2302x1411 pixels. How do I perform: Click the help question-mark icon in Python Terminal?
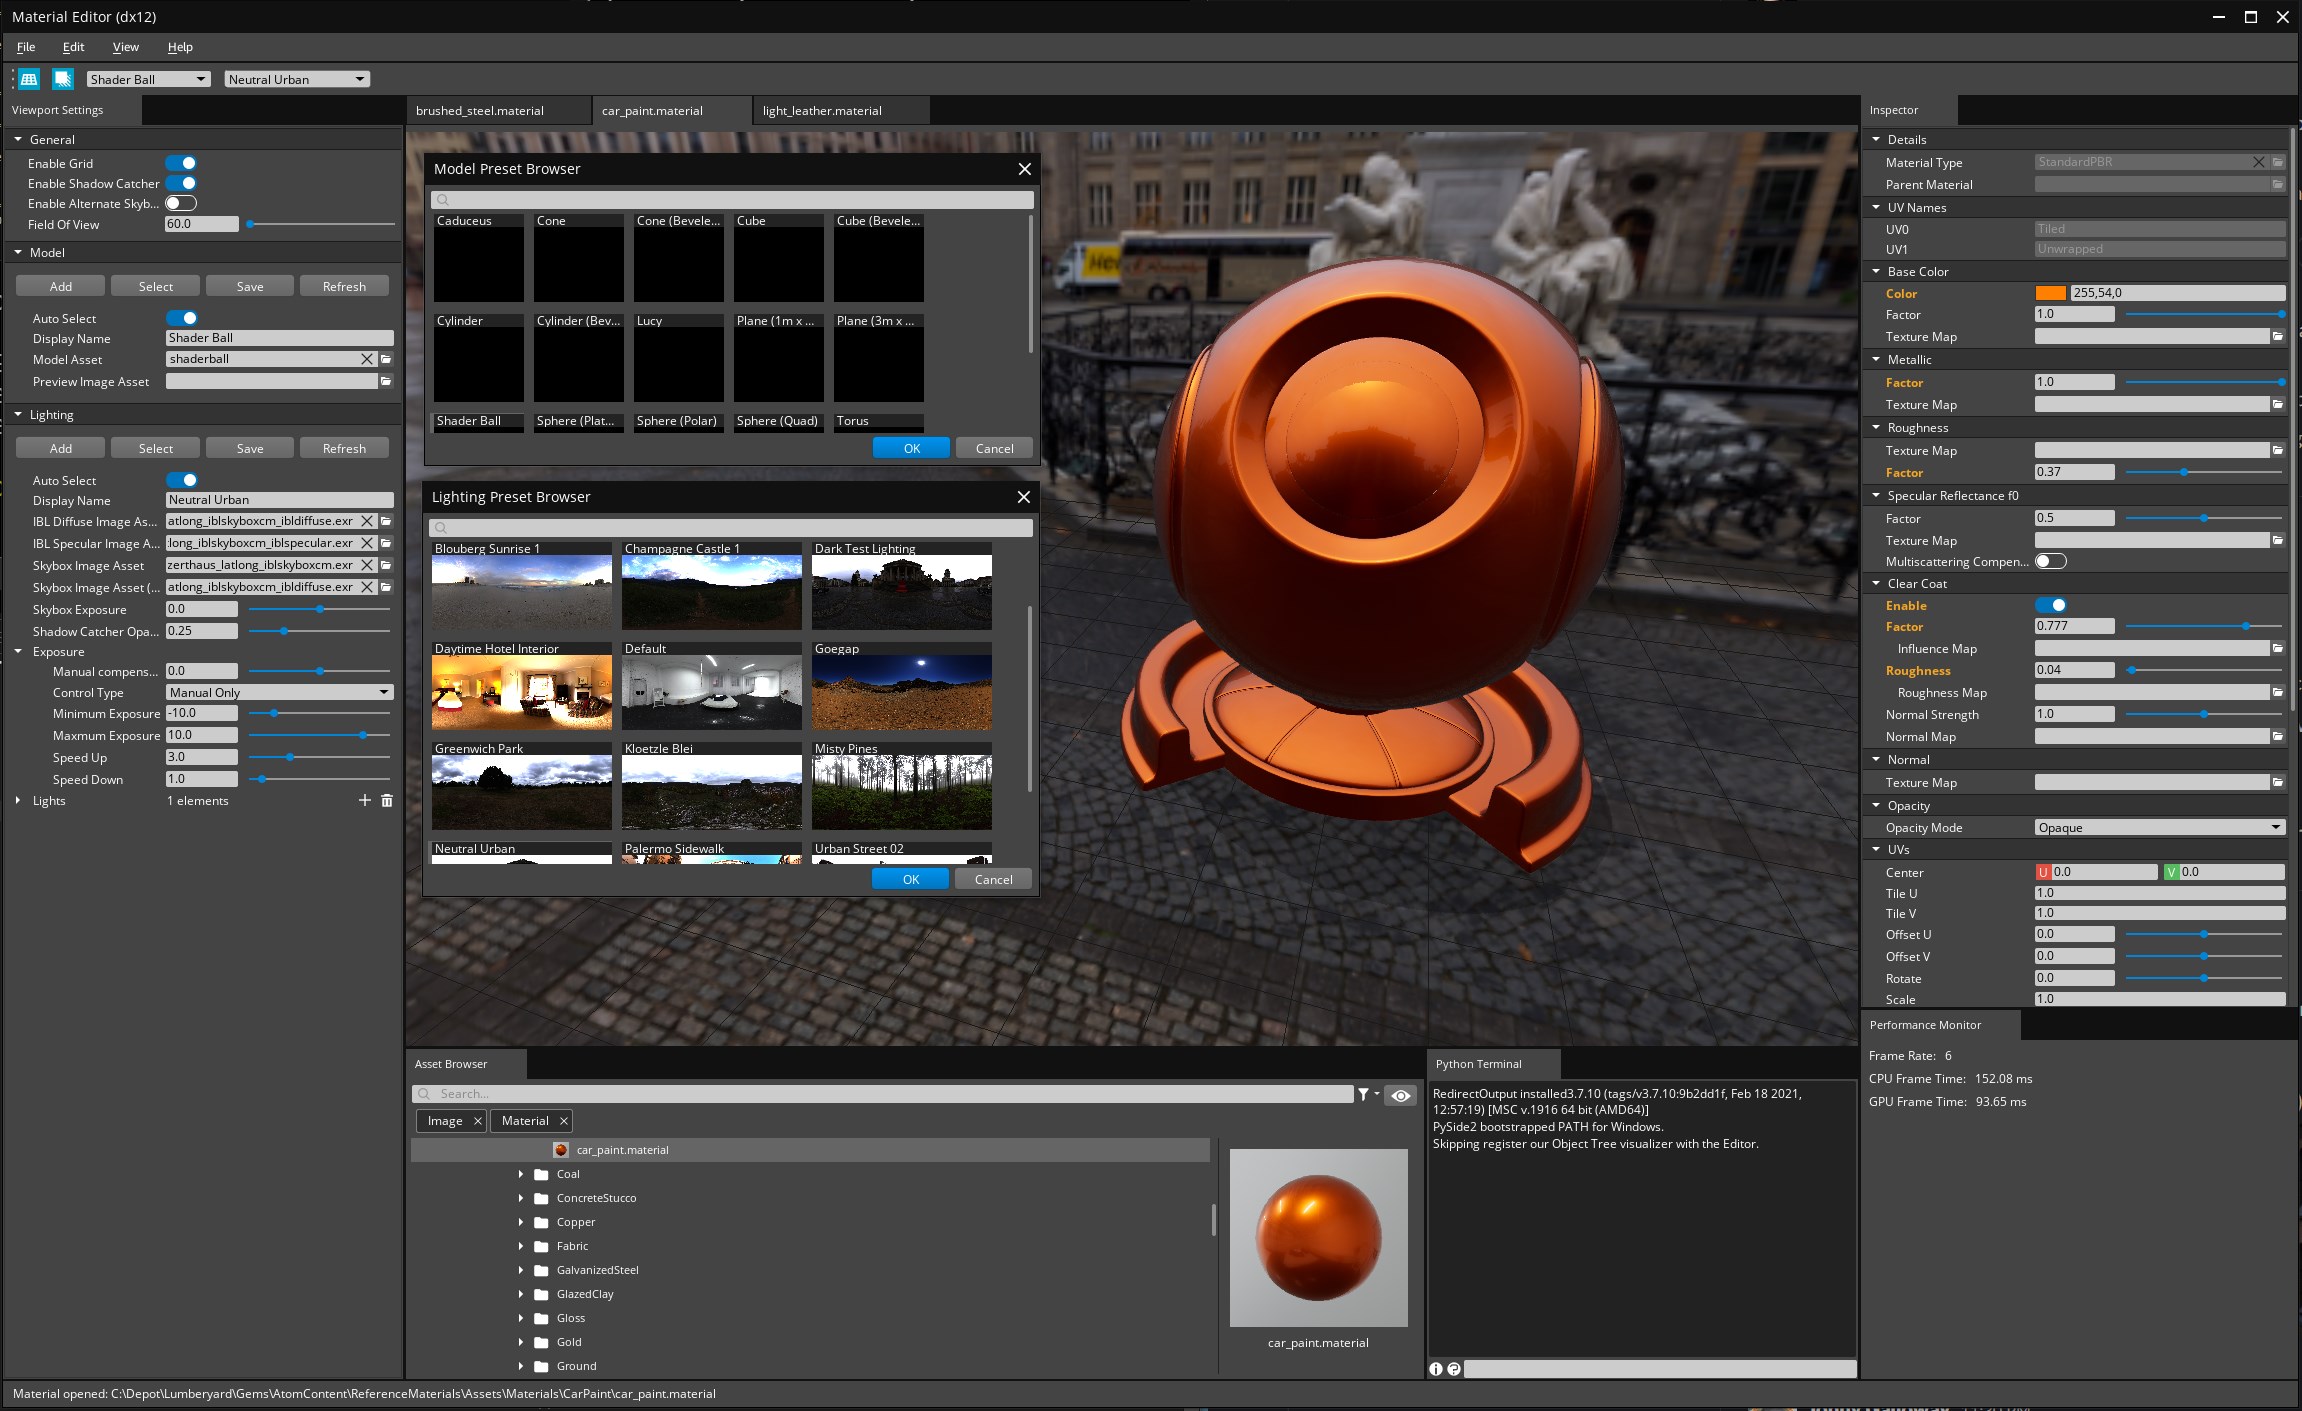pos(1454,1369)
